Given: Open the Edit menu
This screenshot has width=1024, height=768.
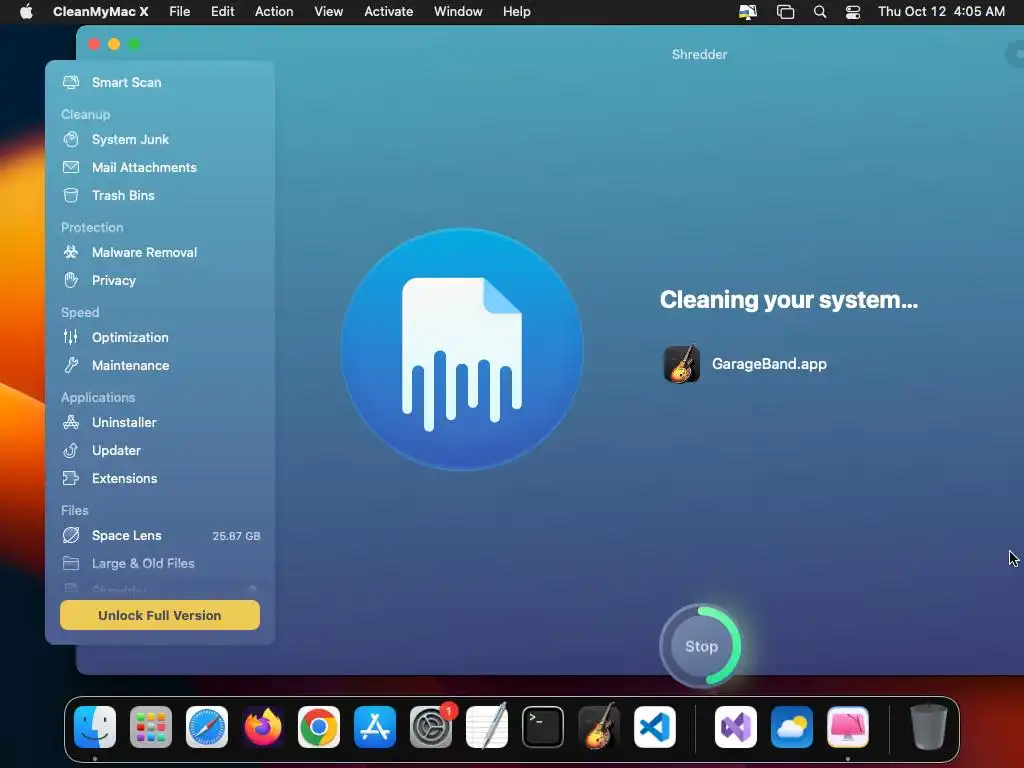Looking at the screenshot, I should pyautogui.click(x=223, y=12).
